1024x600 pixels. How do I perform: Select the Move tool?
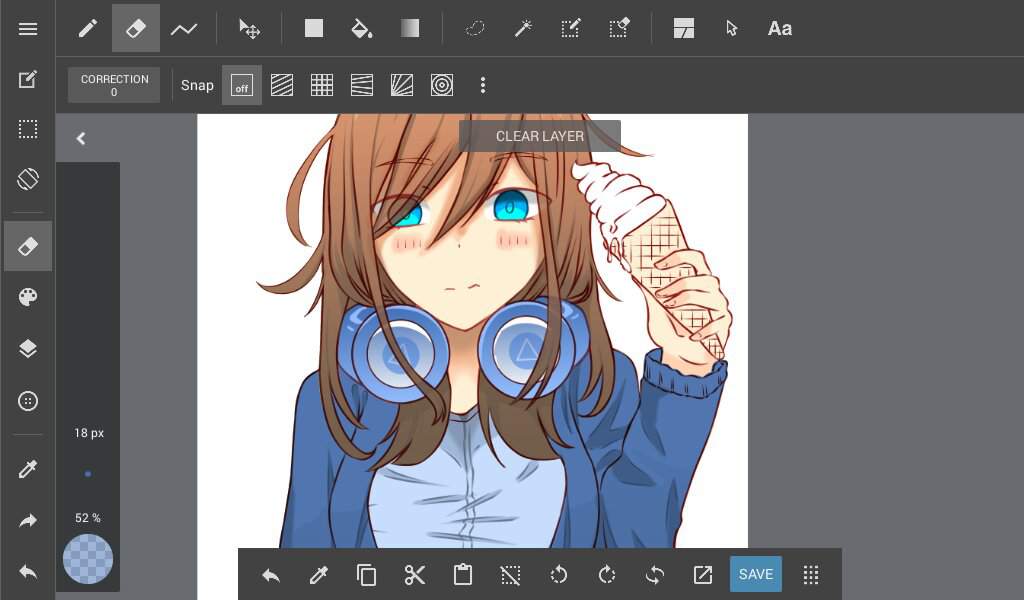click(249, 29)
